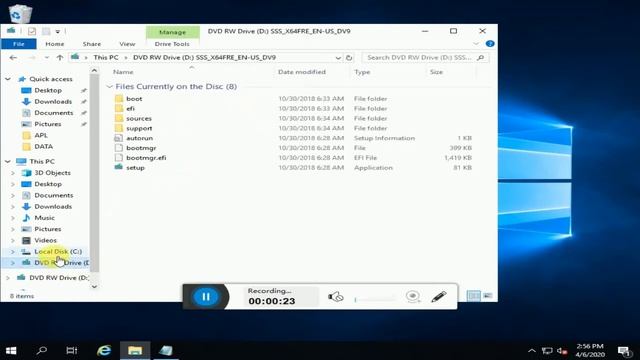The height and width of the screenshot is (360, 640).
Task: Select the boot folder
Action: [x=134, y=99]
